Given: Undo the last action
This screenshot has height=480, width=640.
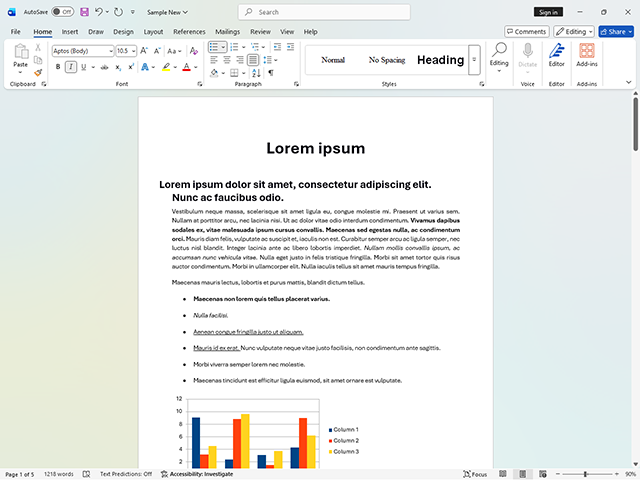Looking at the screenshot, I should pyautogui.click(x=99, y=12).
